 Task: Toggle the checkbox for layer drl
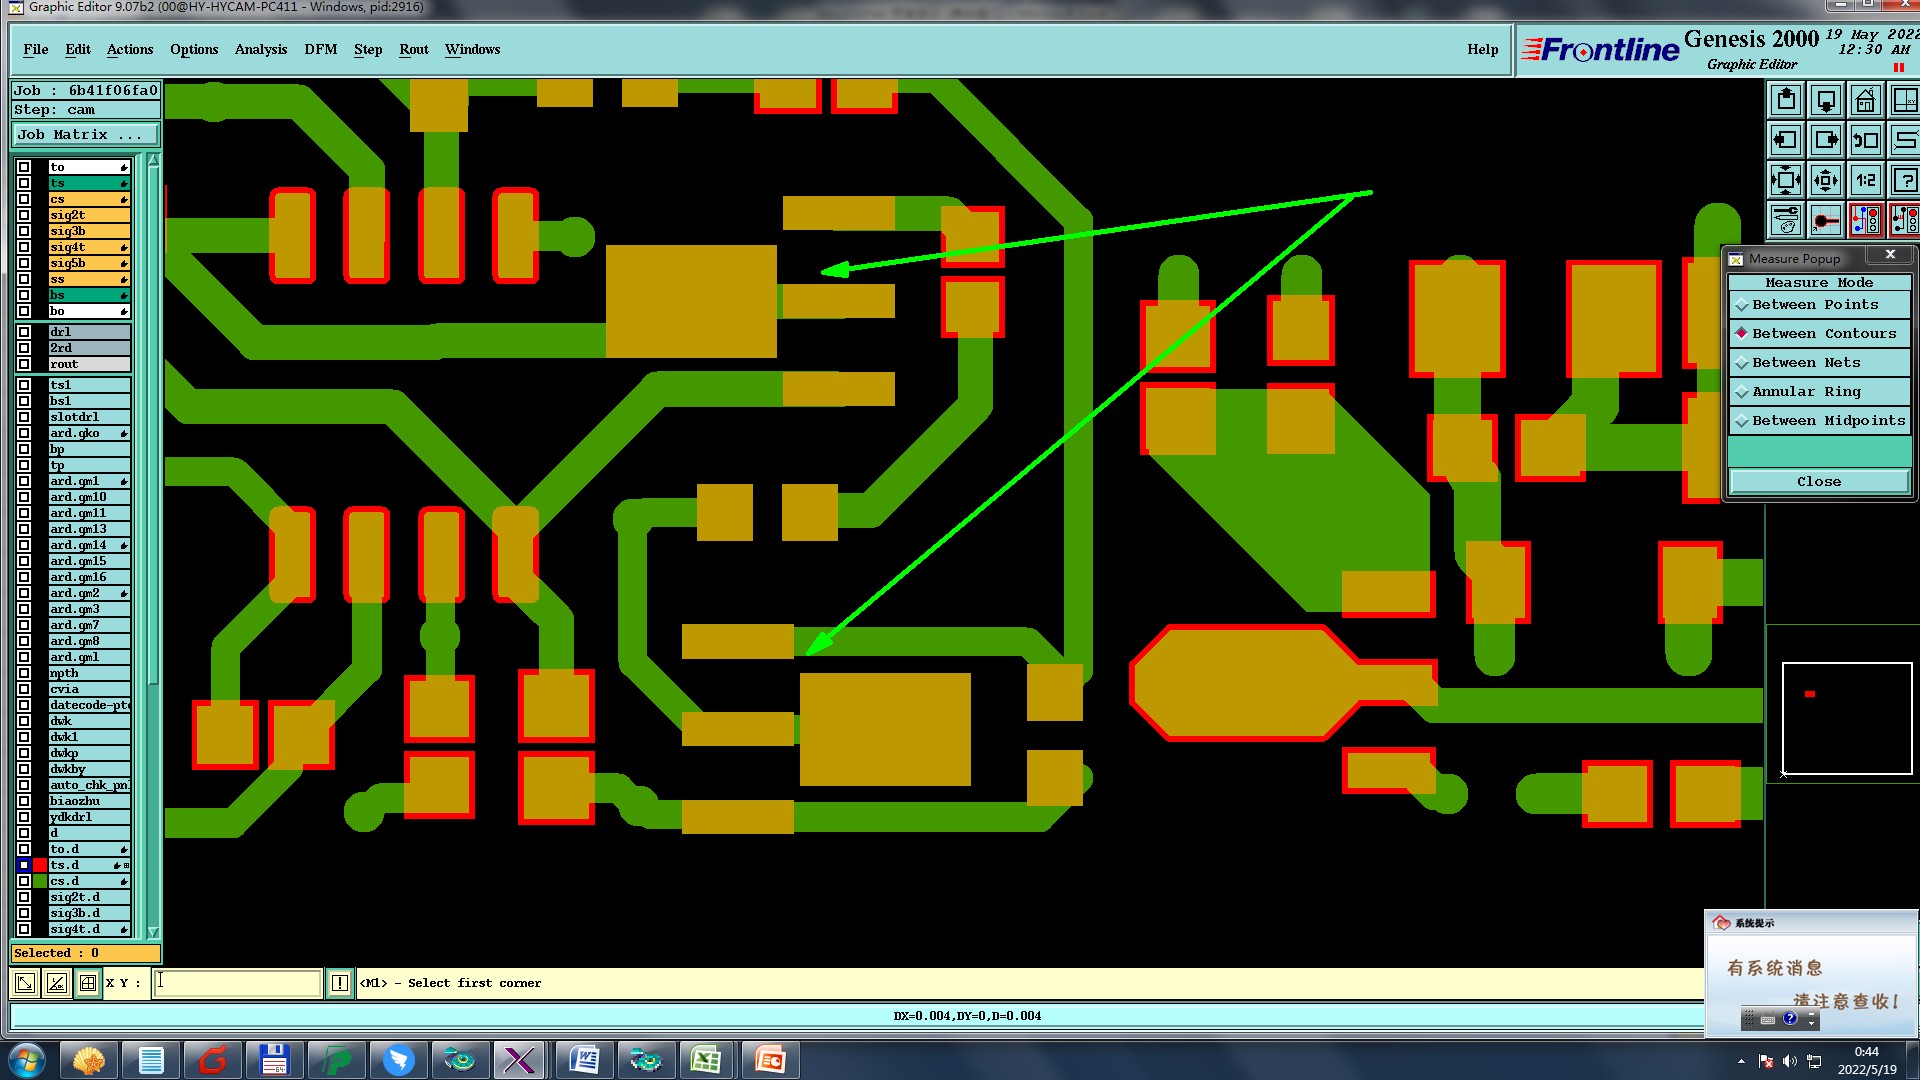(x=24, y=332)
